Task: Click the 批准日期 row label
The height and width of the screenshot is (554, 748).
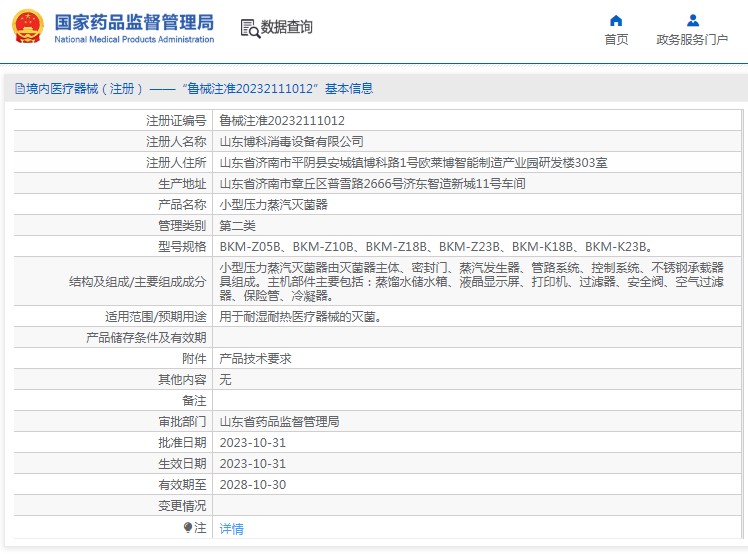Action: 182,443
